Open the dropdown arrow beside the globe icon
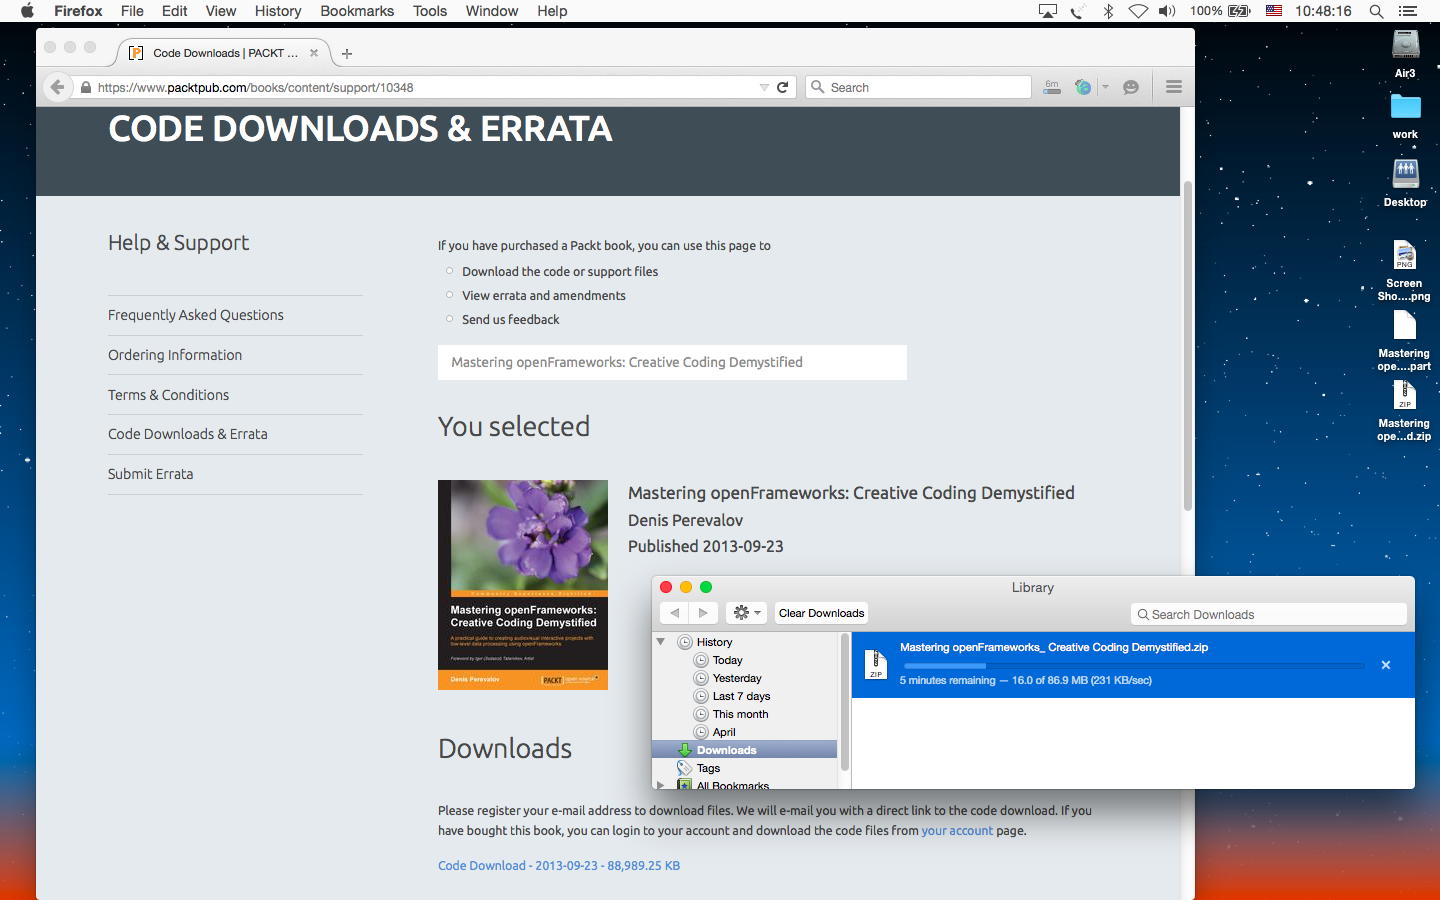The height and width of the screenshot is (900, 1440). point(1105,87)
